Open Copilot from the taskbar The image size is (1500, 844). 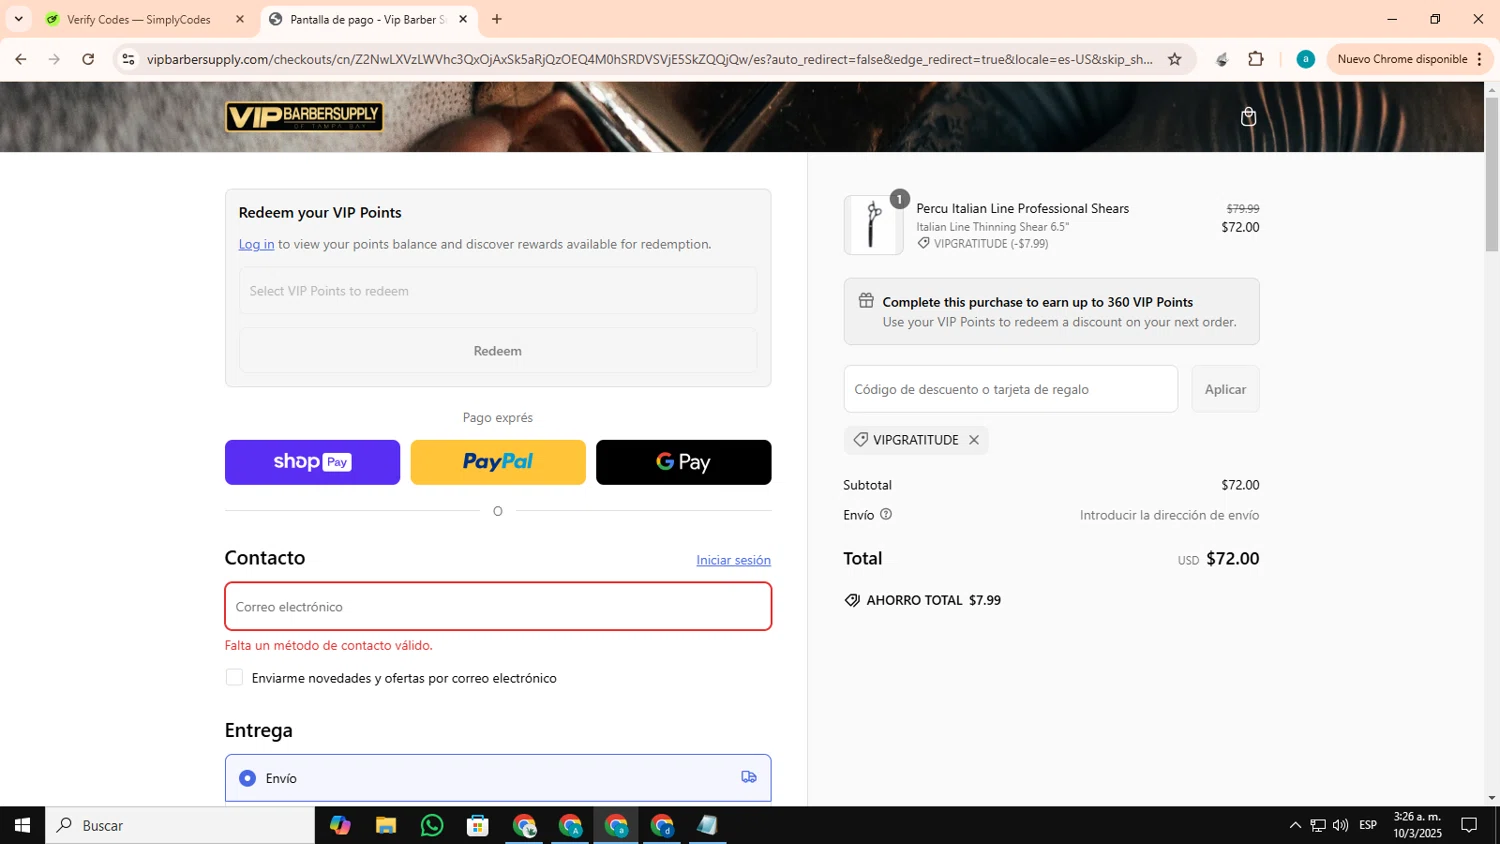(340, 825)
